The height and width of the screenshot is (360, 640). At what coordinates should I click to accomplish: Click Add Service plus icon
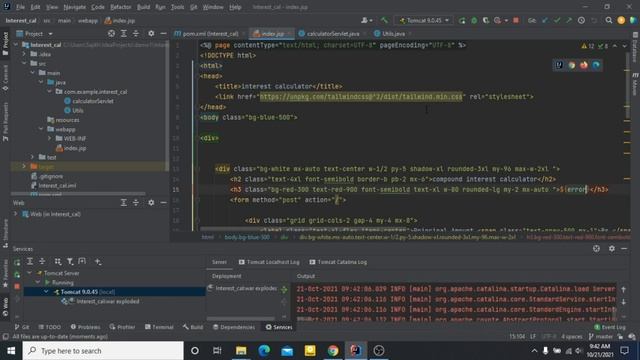98,261
